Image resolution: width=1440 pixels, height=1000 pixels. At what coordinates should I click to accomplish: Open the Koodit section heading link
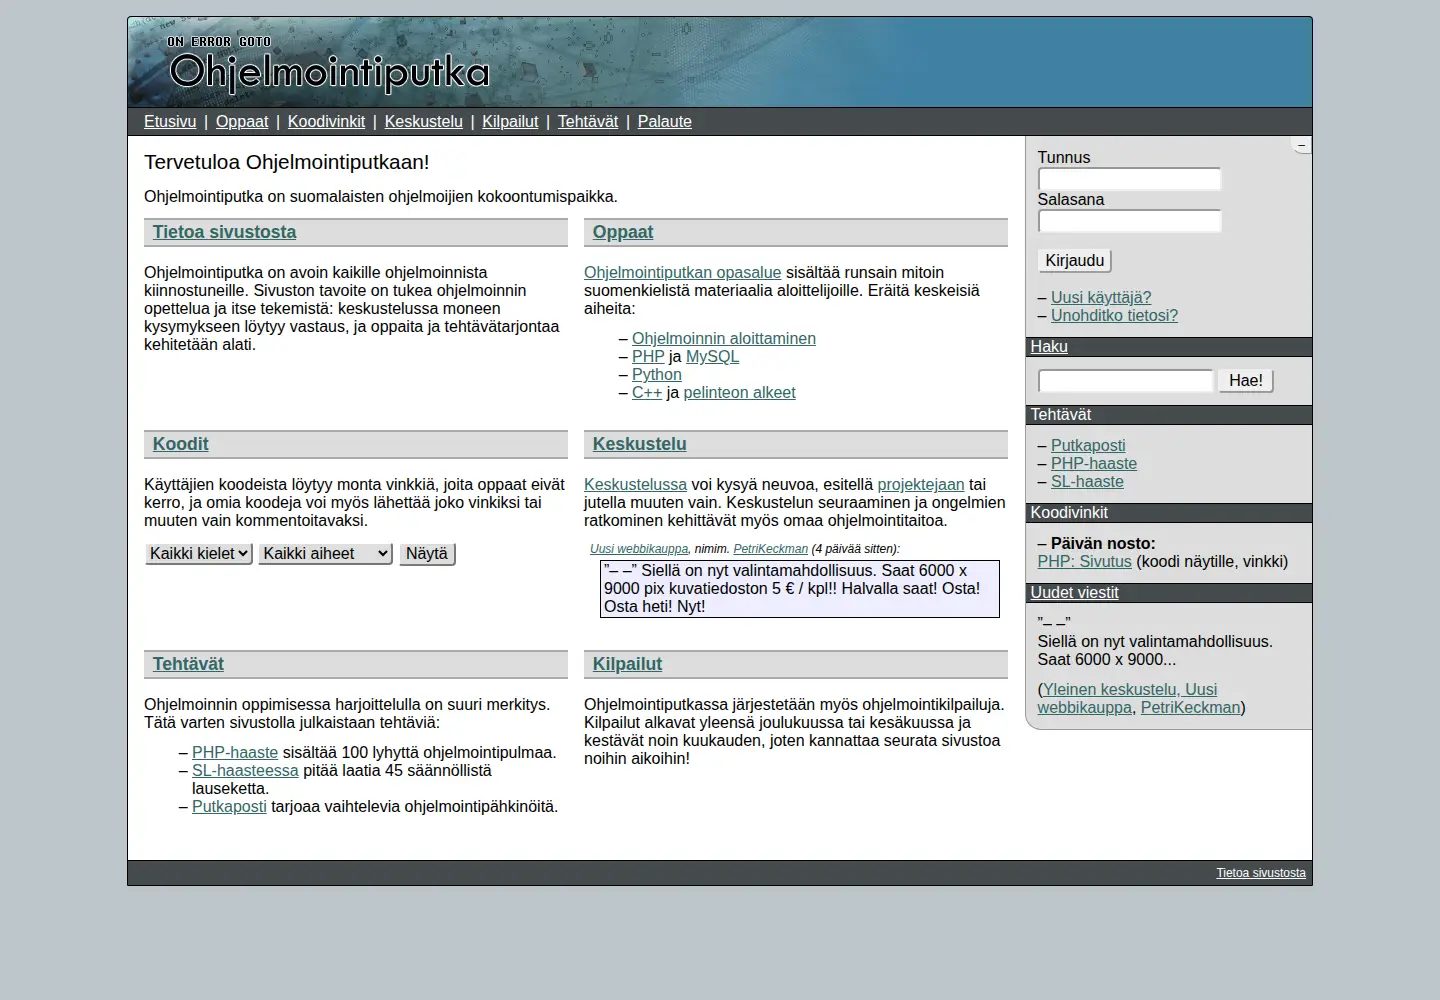coord(181,444)
